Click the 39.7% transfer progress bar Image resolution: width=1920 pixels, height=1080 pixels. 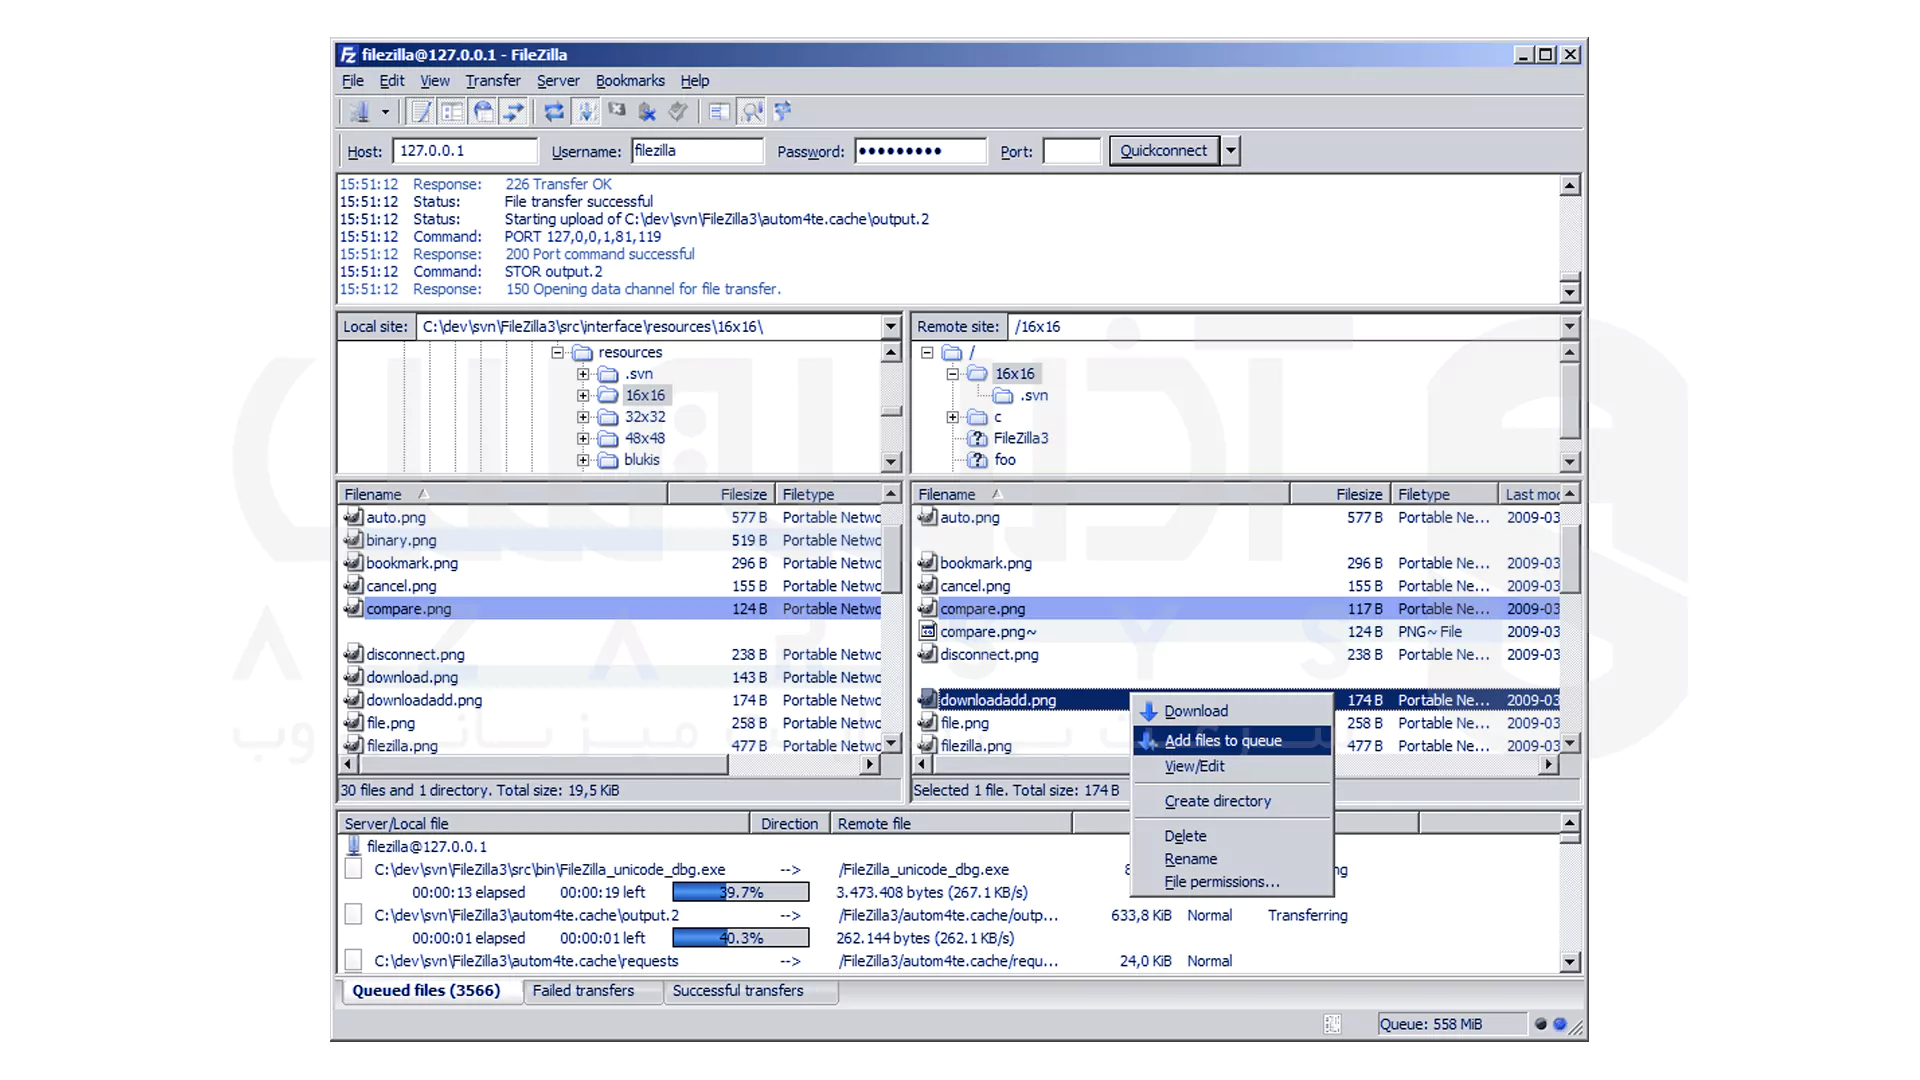tap(740, 891)
